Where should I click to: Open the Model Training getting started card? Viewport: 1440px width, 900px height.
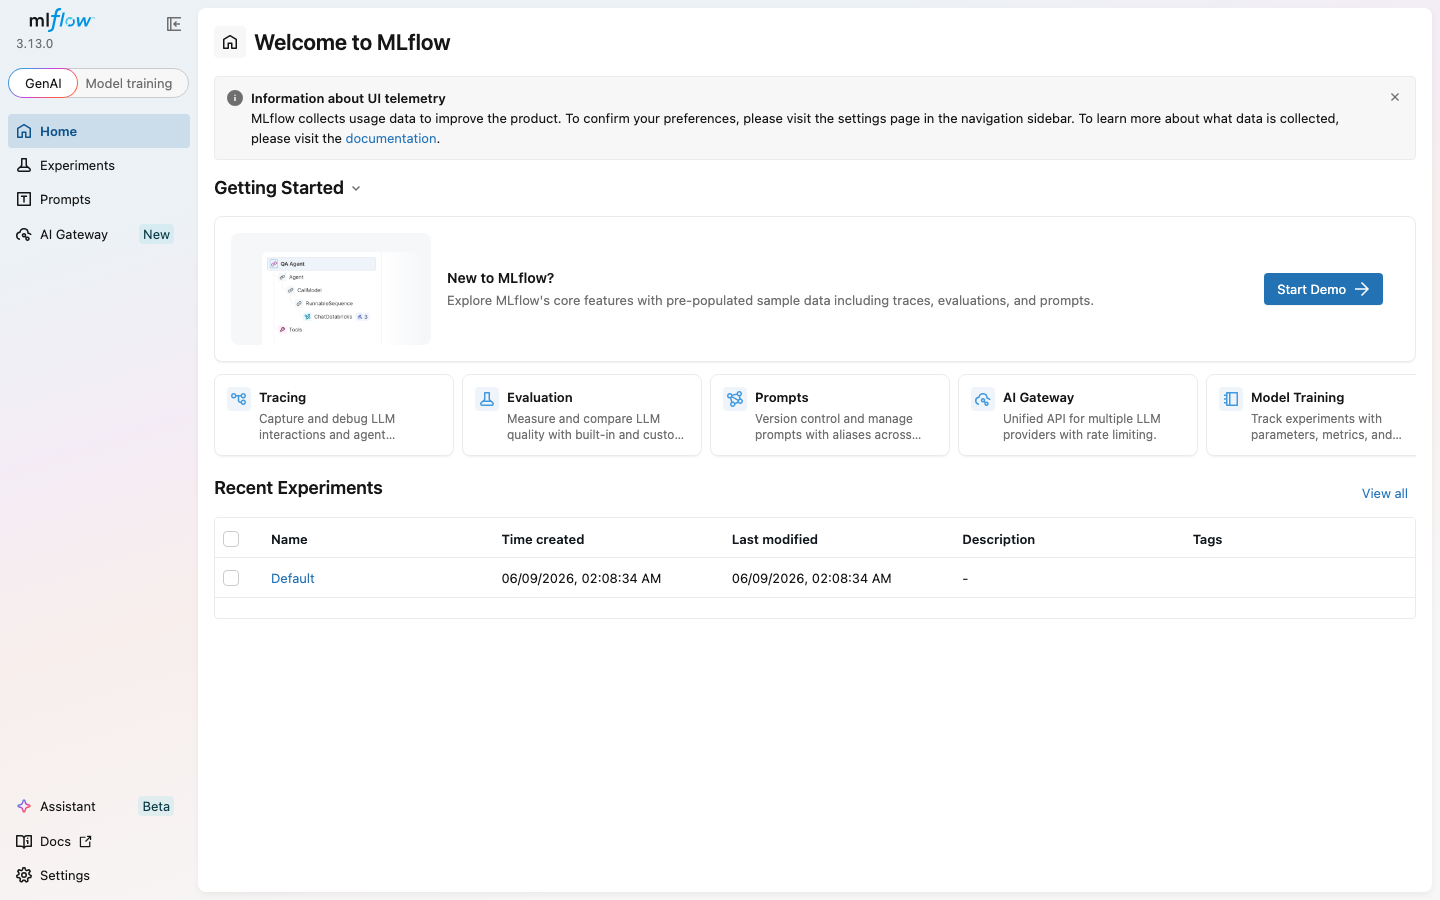[1311, 415]
